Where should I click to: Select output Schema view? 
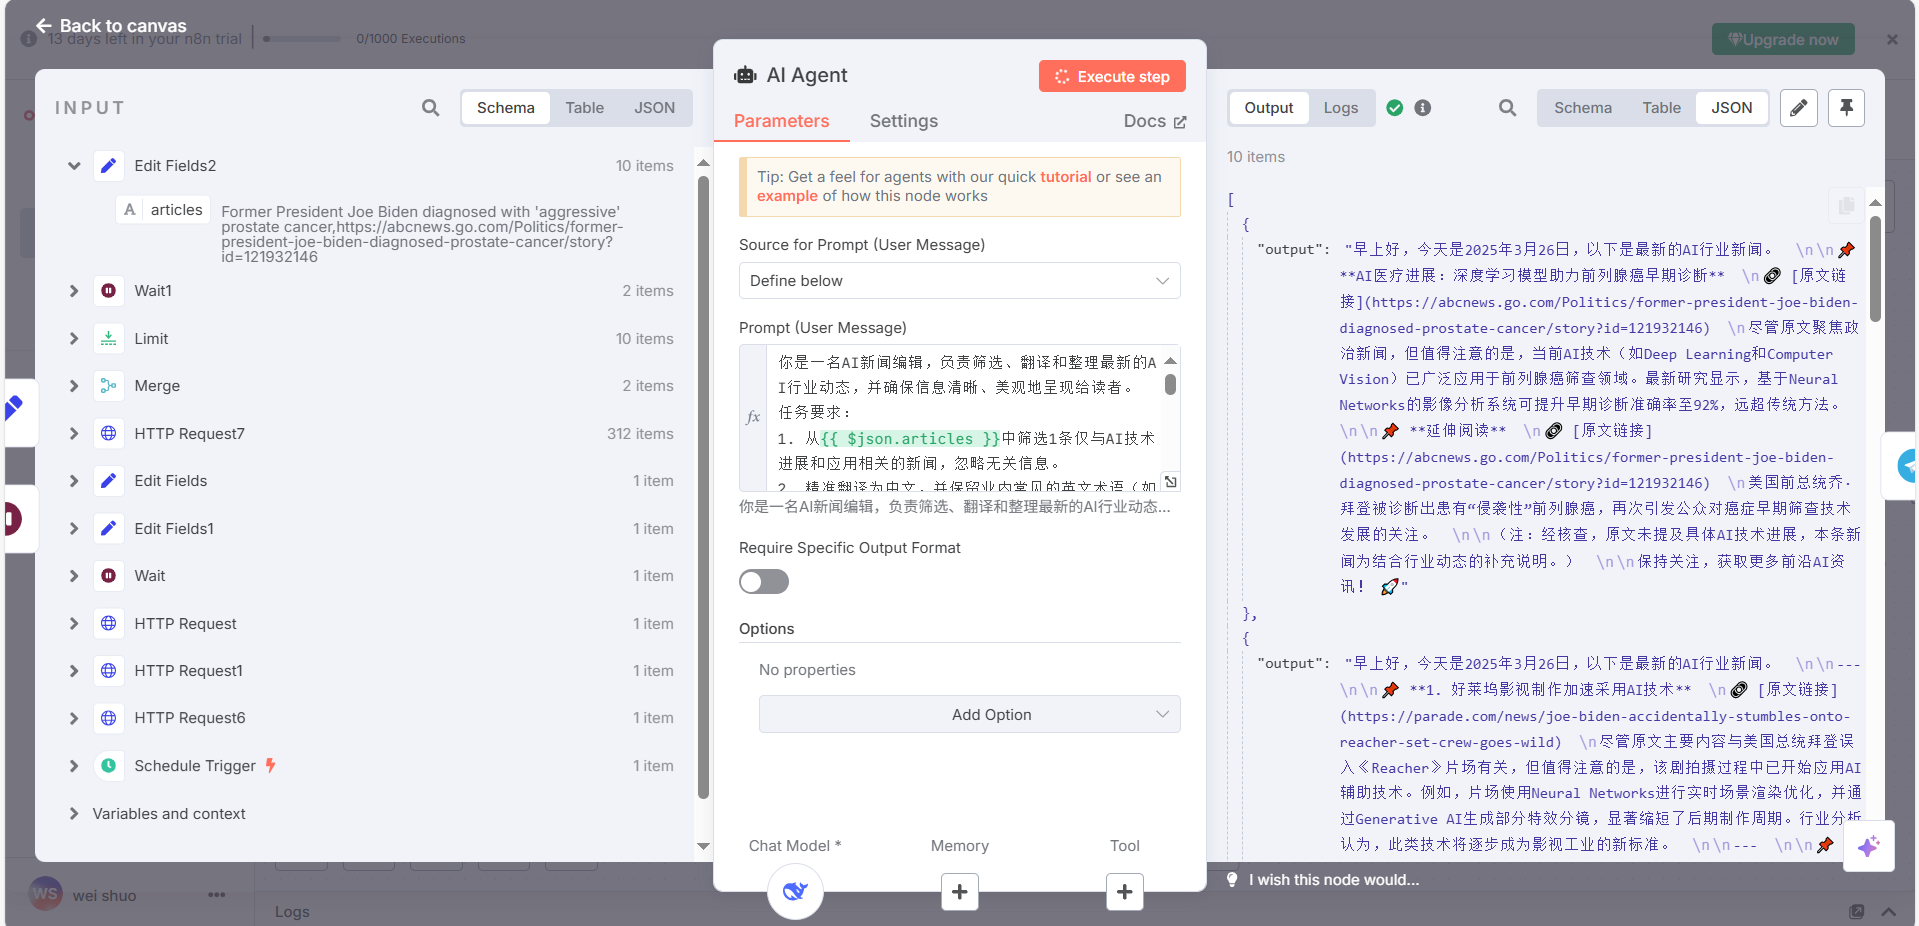(x=1582, y=108)
